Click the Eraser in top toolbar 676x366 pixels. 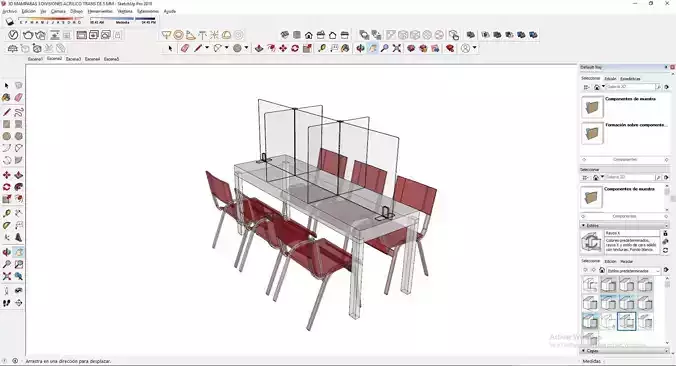click(x=185, y=48)
